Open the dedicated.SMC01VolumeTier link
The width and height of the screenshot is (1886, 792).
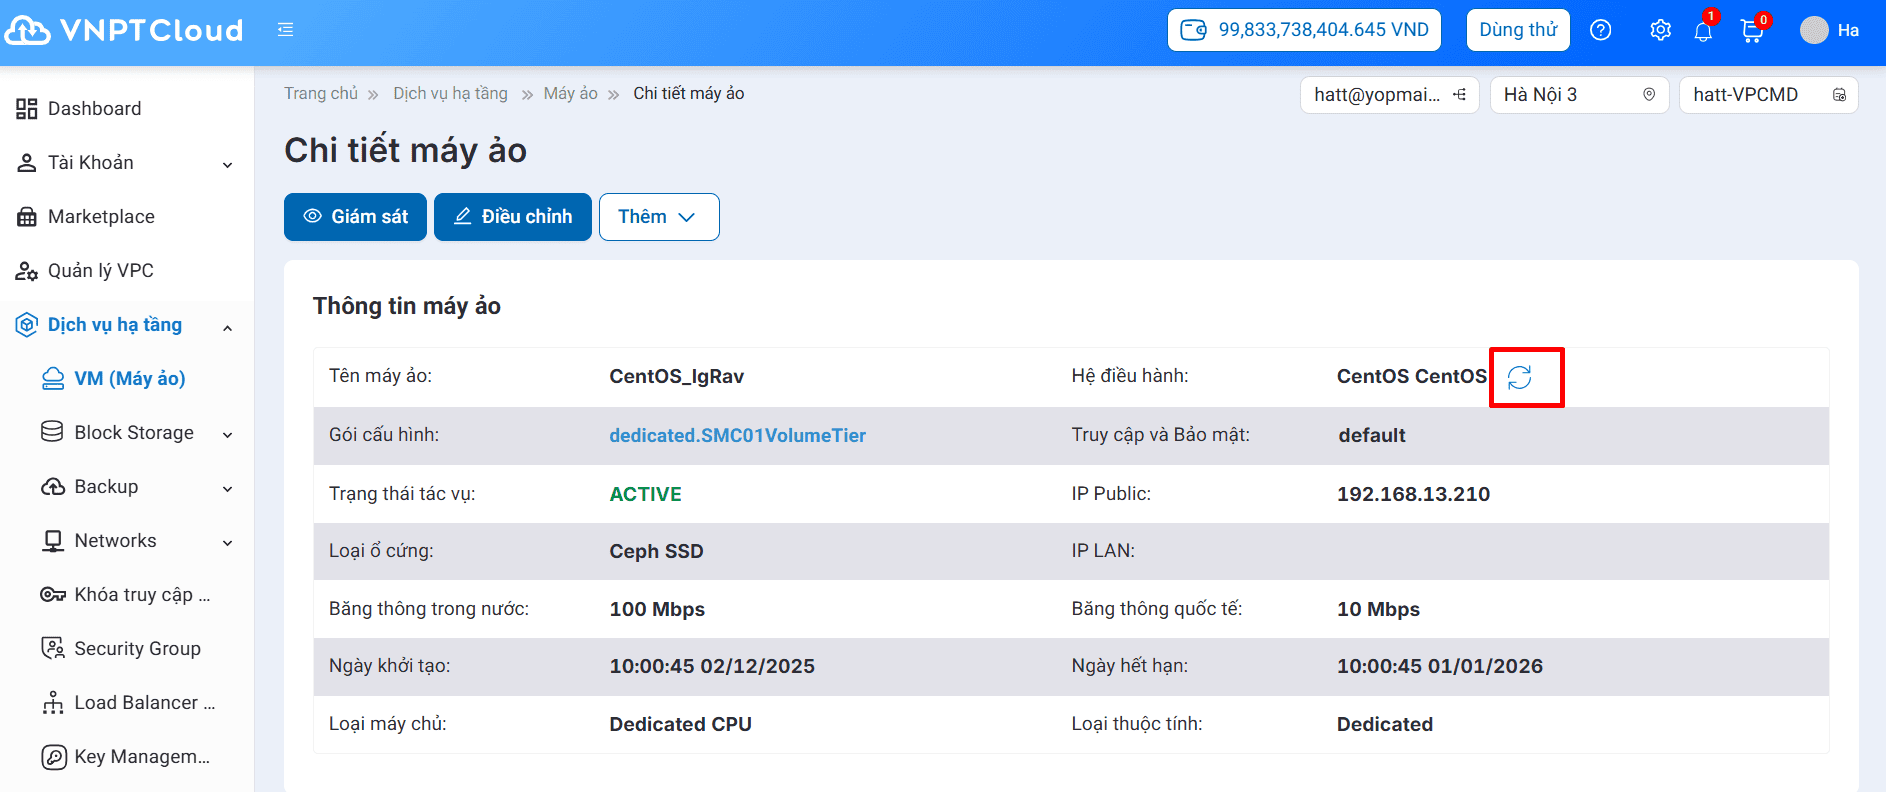click(737, 436)
